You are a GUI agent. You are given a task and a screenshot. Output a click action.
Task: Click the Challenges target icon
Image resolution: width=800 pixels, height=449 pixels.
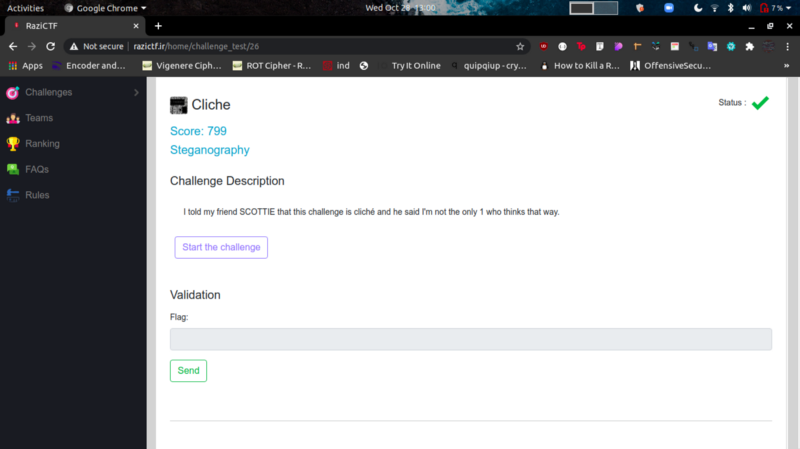pos(13,92)
